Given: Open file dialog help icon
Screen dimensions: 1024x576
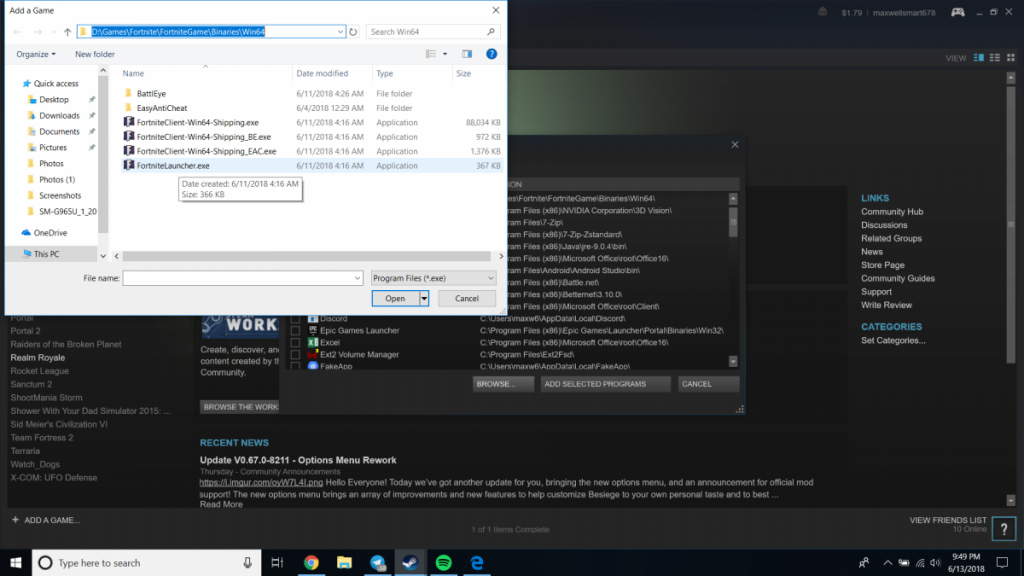Looking at the screenshot, I should point(492,54).
